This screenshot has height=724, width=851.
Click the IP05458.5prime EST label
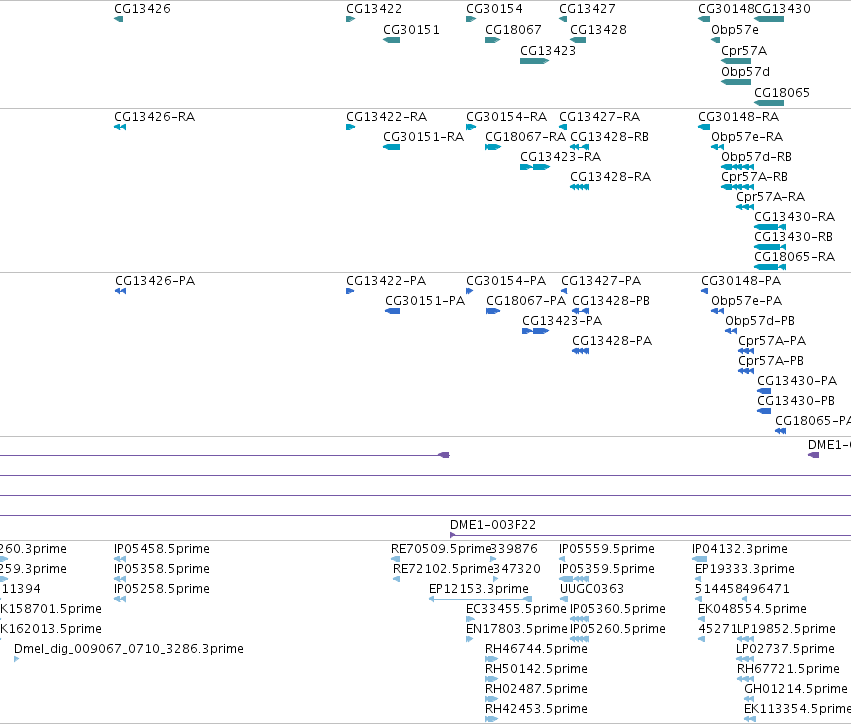point(162,549)
